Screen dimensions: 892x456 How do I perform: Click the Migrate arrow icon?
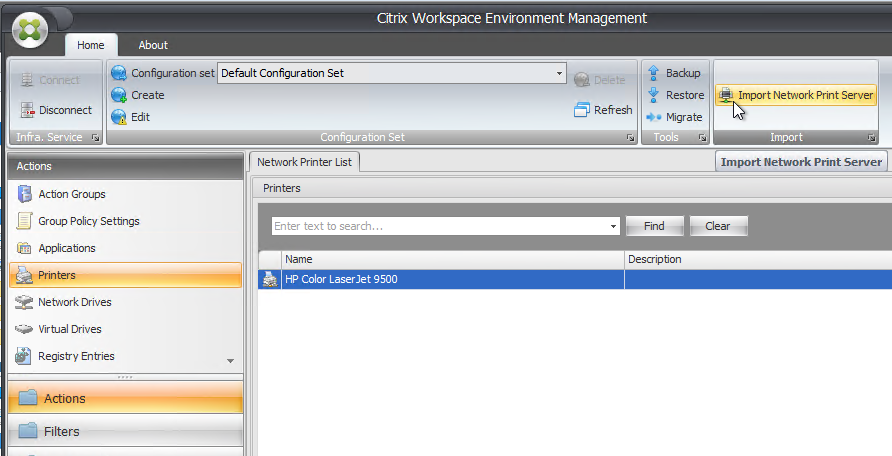654,117
